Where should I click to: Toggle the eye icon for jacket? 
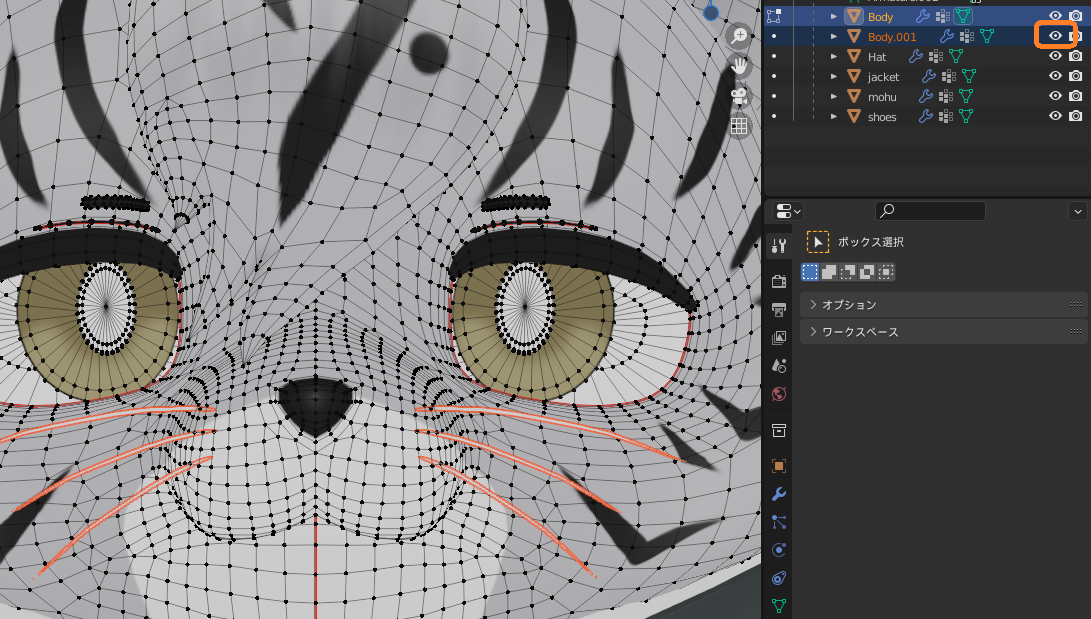click(1056, 76)
